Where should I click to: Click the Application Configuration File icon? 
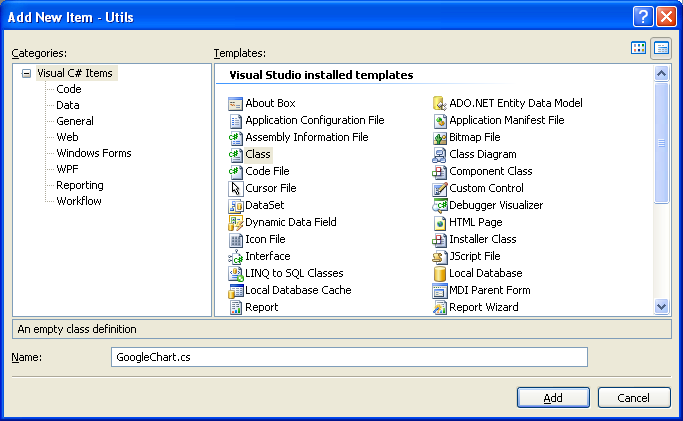click(235, 121)
